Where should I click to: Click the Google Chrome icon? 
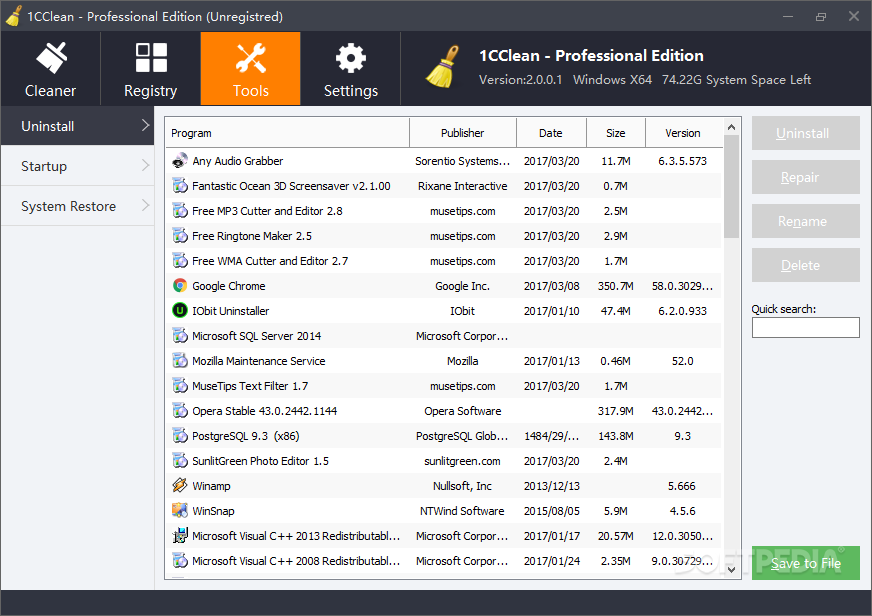pyautogui.click(x=180, y=286)
